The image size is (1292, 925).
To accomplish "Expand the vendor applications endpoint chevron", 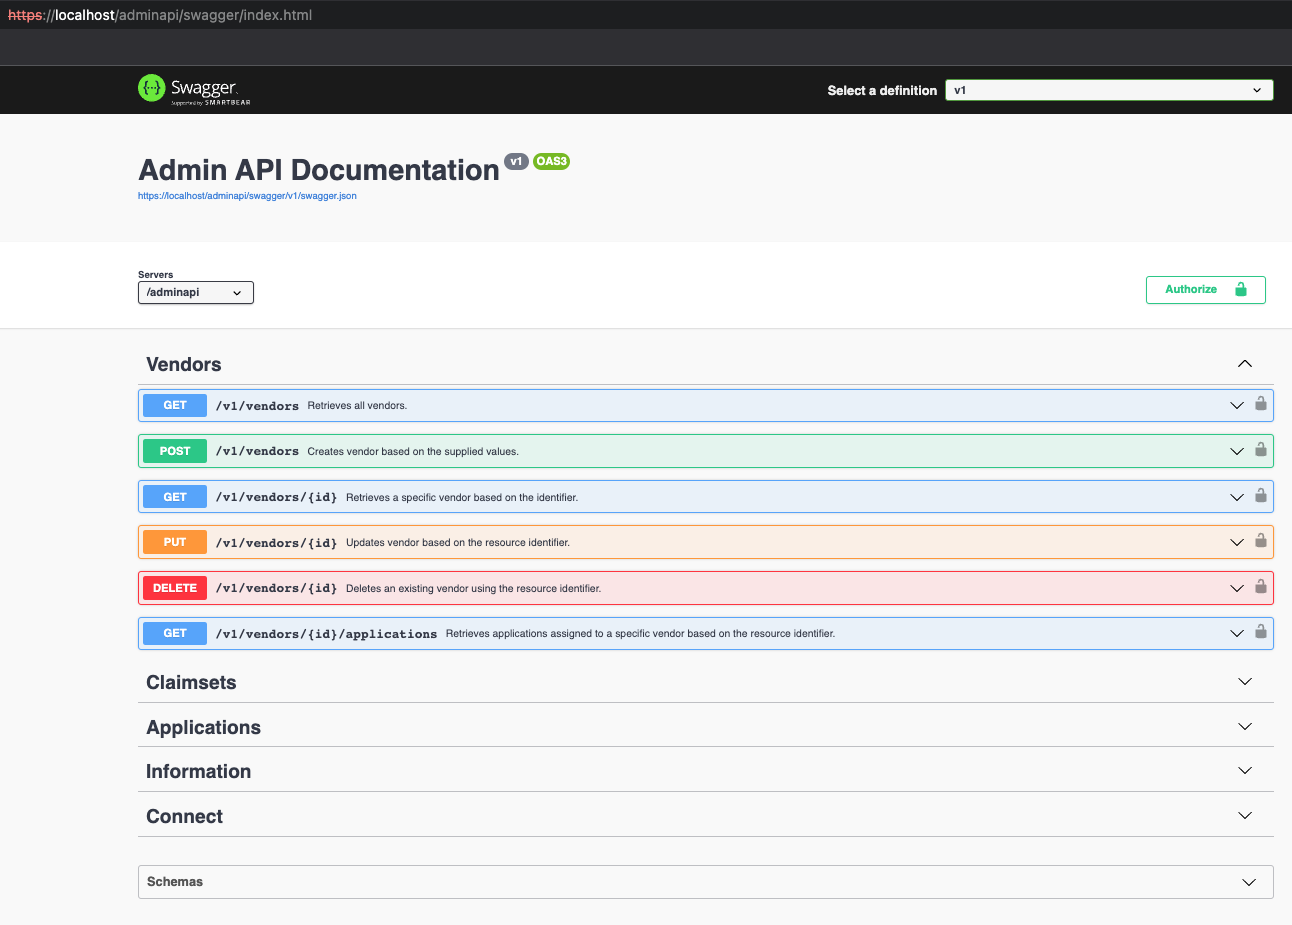I will click(1237, 633).
